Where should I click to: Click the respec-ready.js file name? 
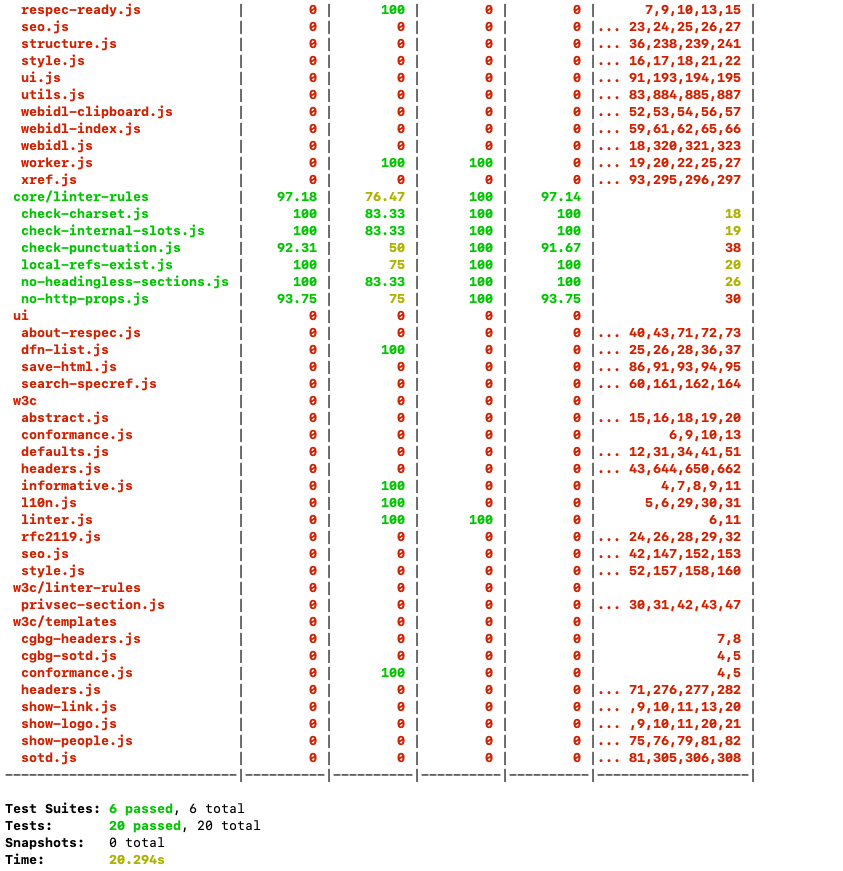pyautogui.click(x=81, y=10)
